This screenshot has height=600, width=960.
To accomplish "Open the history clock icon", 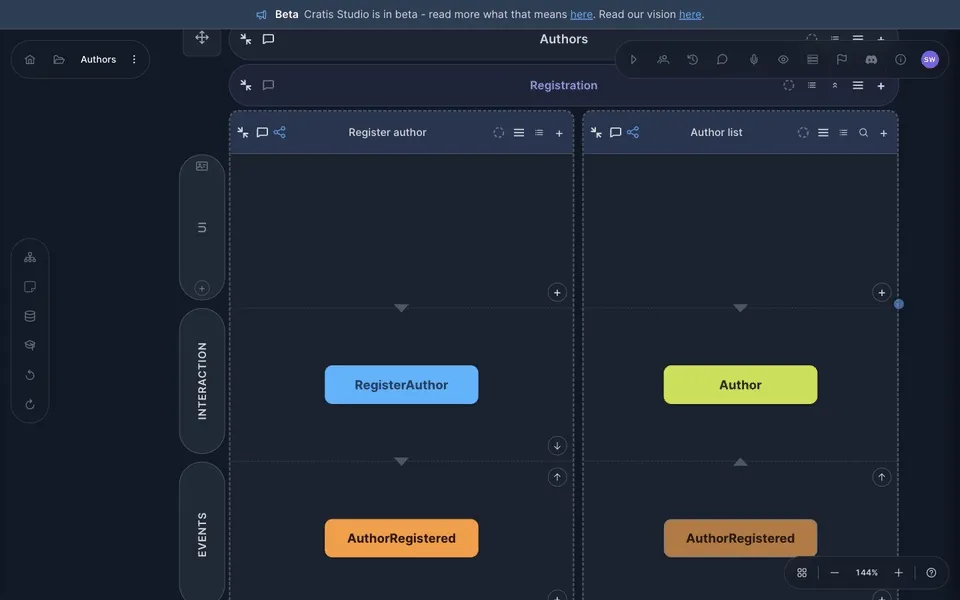I will click(692, 59).
